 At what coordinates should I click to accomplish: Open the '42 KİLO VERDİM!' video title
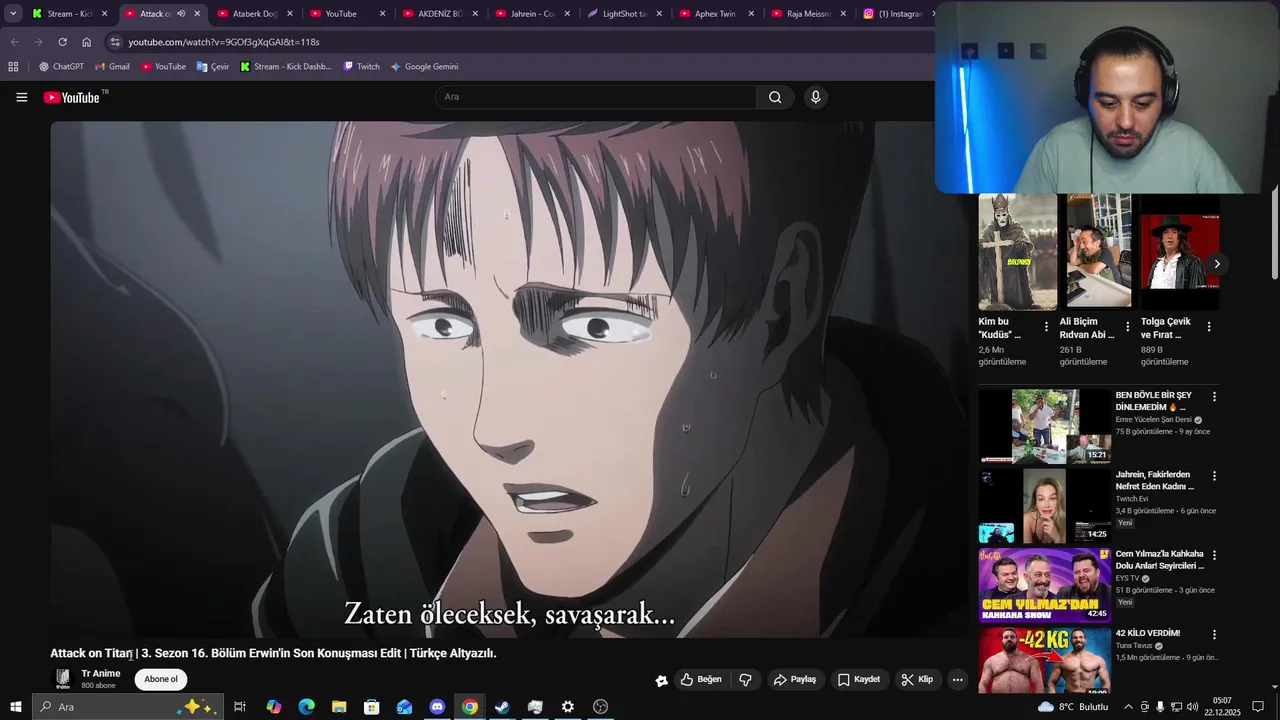coord(1148,633)
